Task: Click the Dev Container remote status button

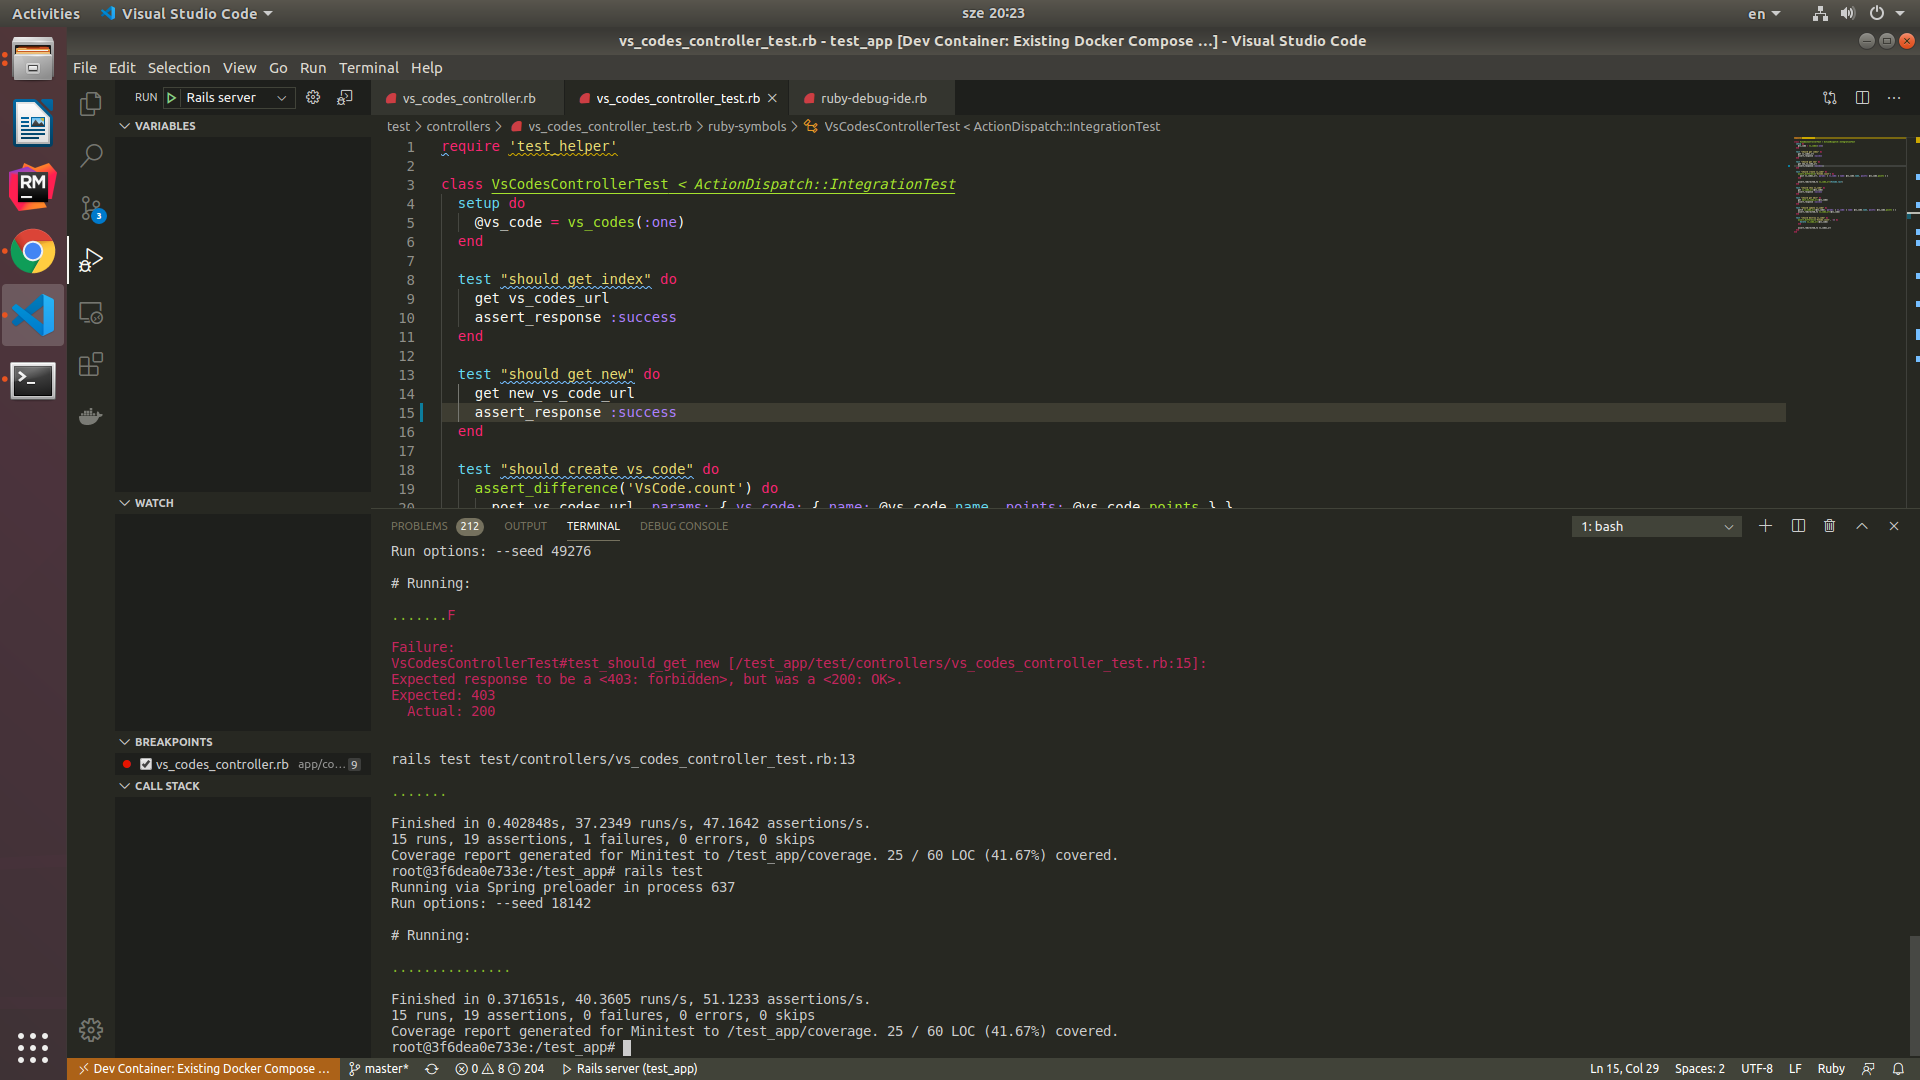Action: point(204,1069)
